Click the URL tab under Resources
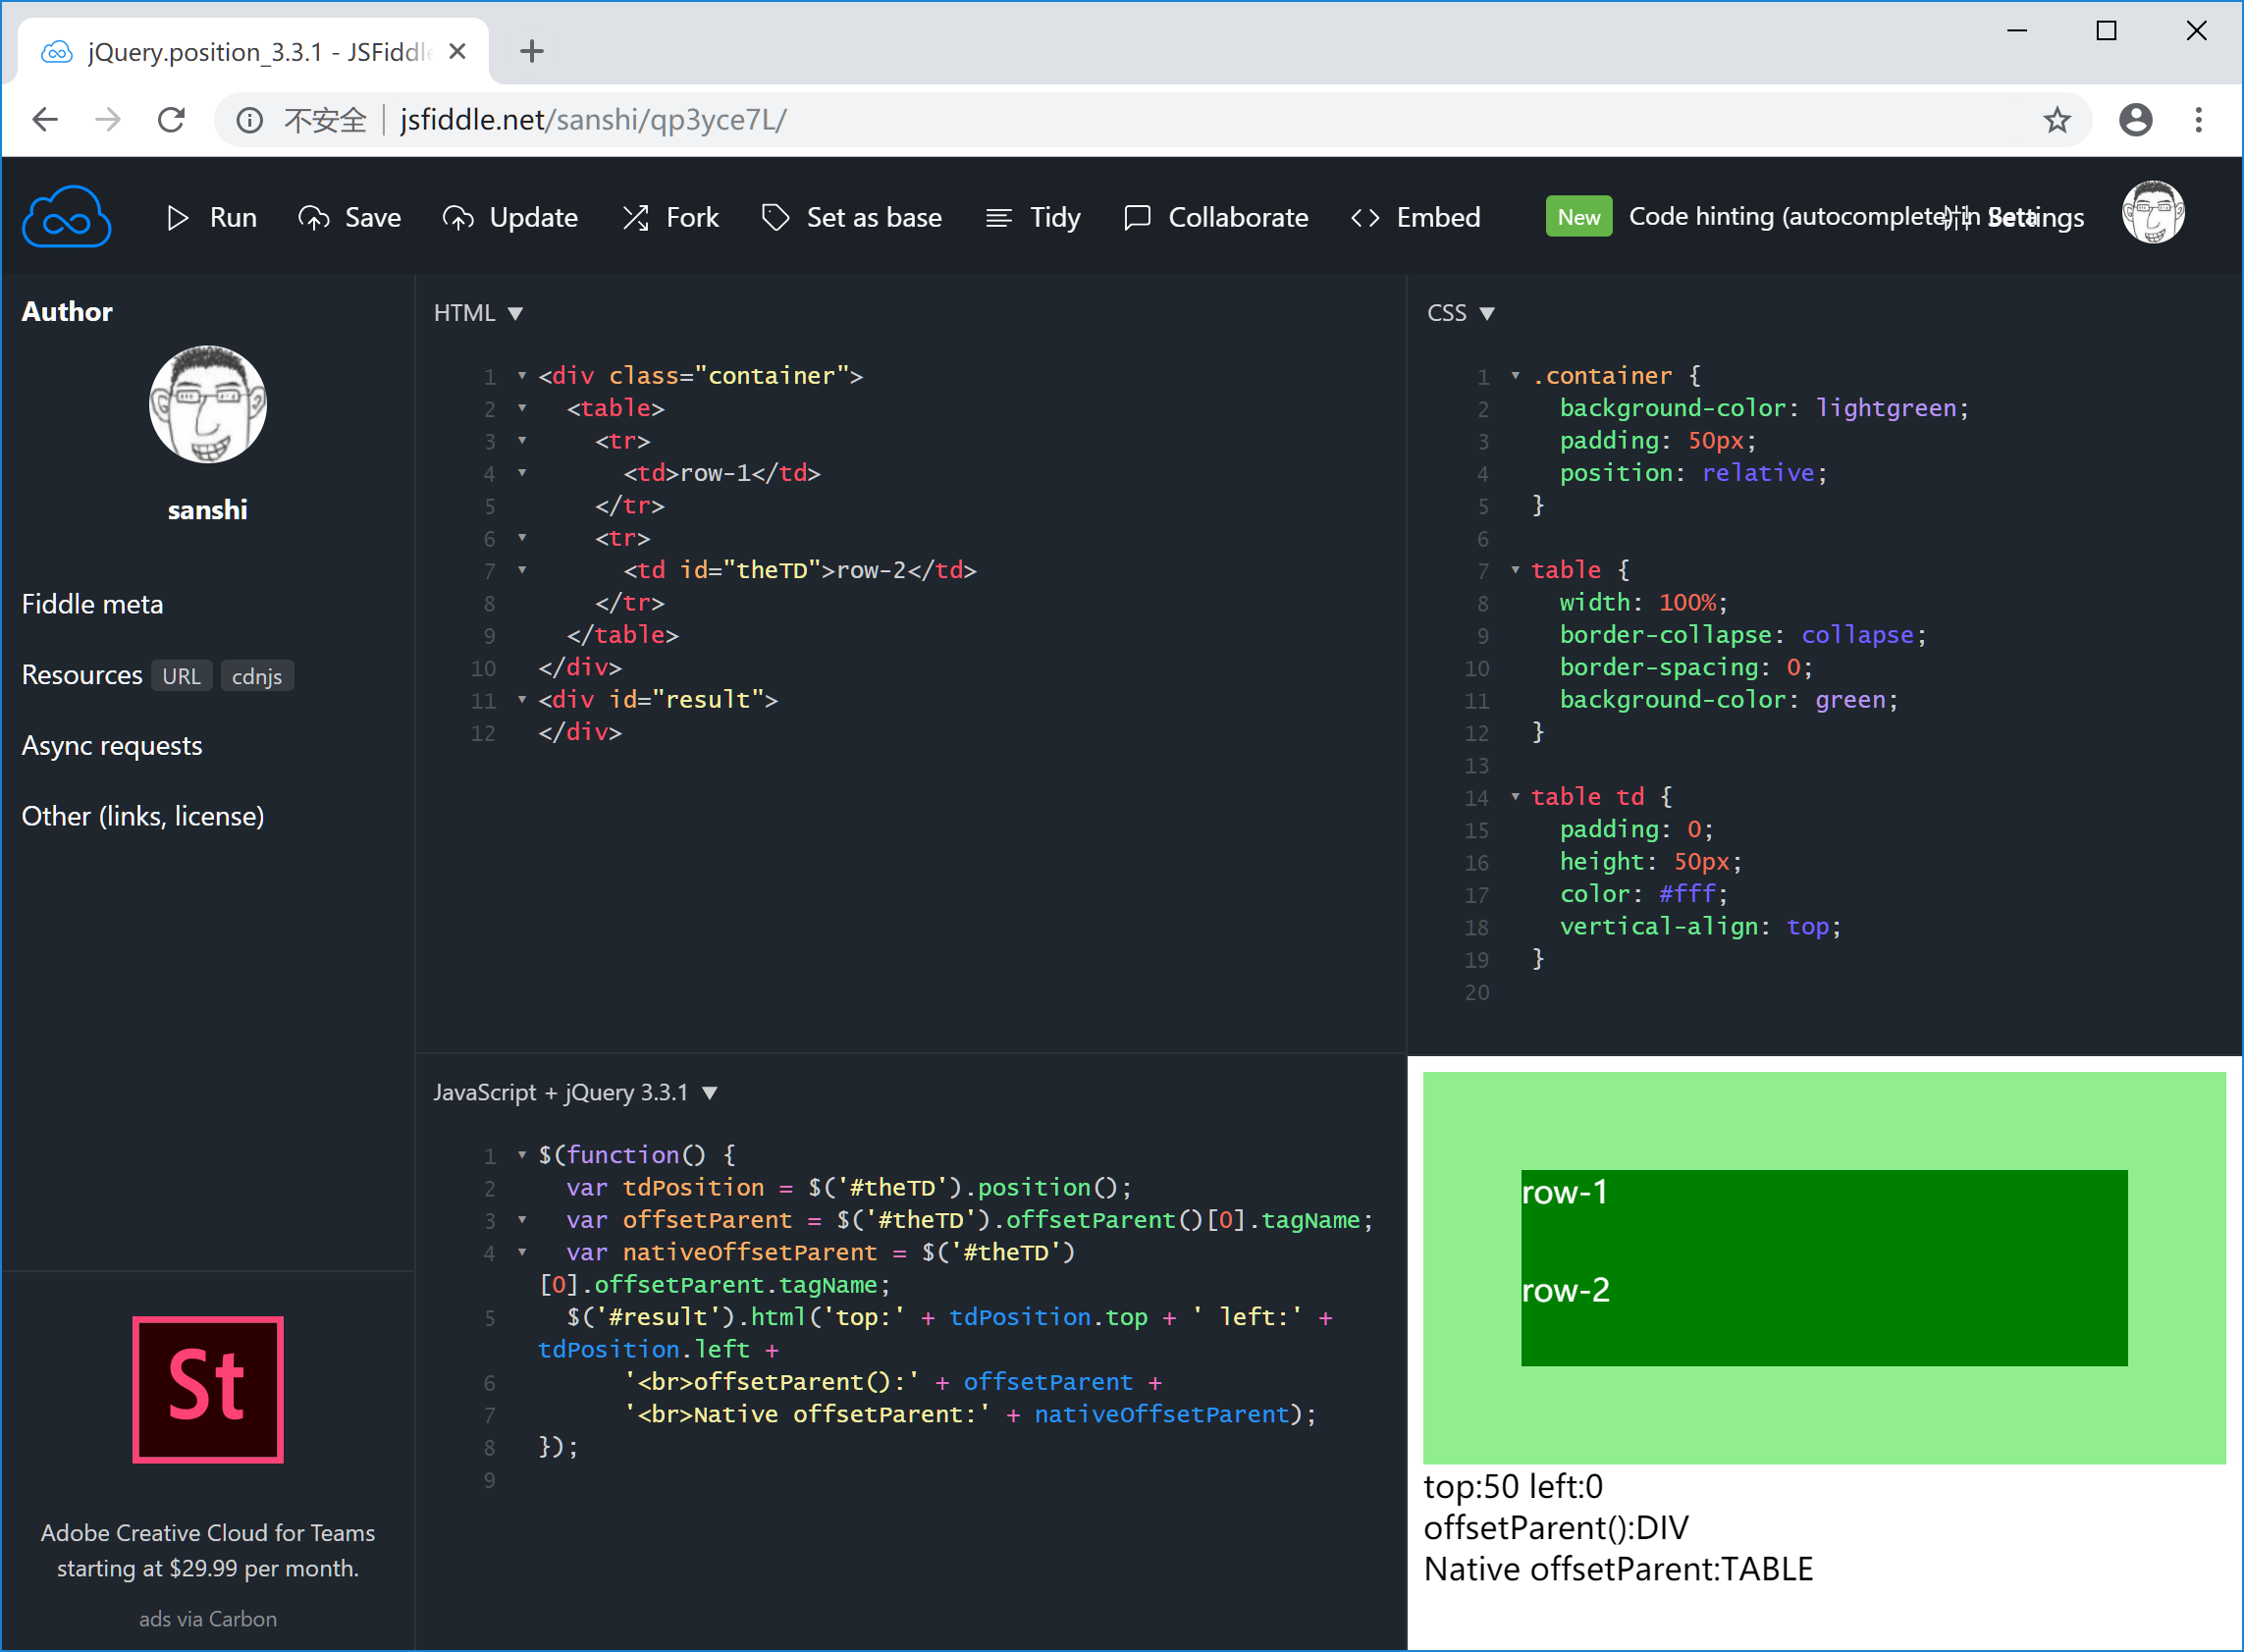Screen dimensions: 2244x1652 [180, 676]
